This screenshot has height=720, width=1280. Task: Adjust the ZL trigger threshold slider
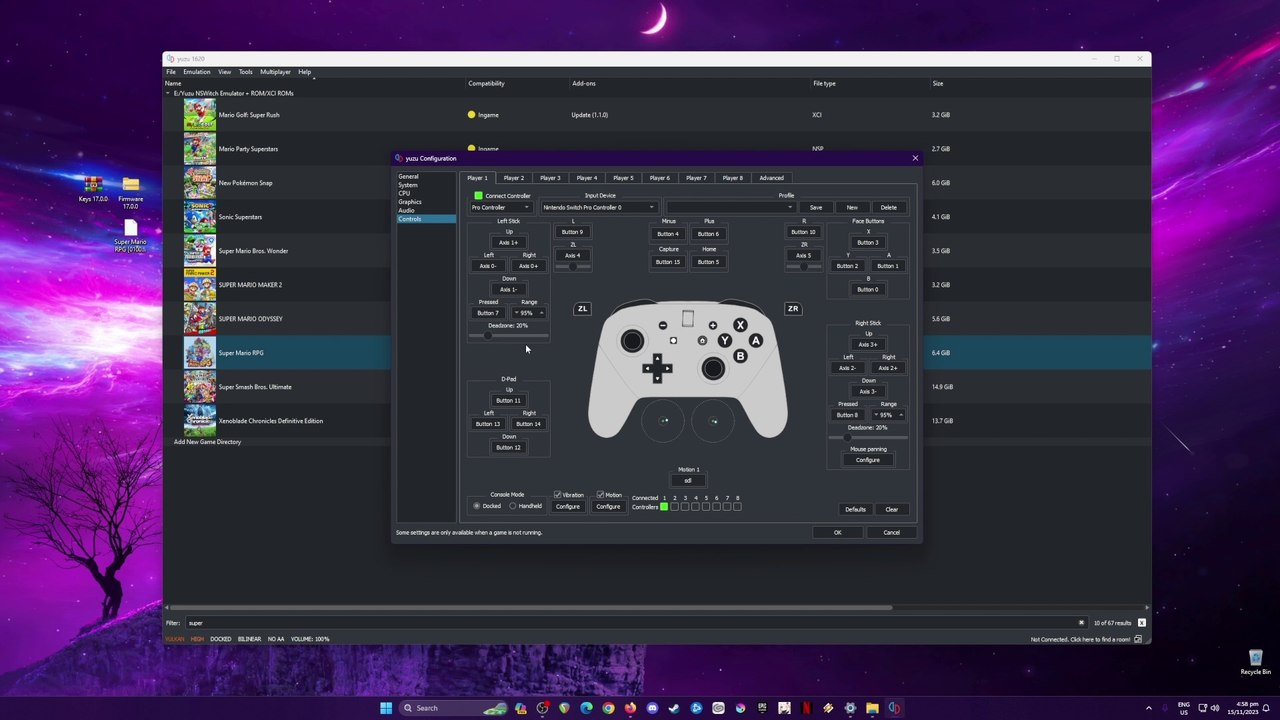tap(572, 267)
